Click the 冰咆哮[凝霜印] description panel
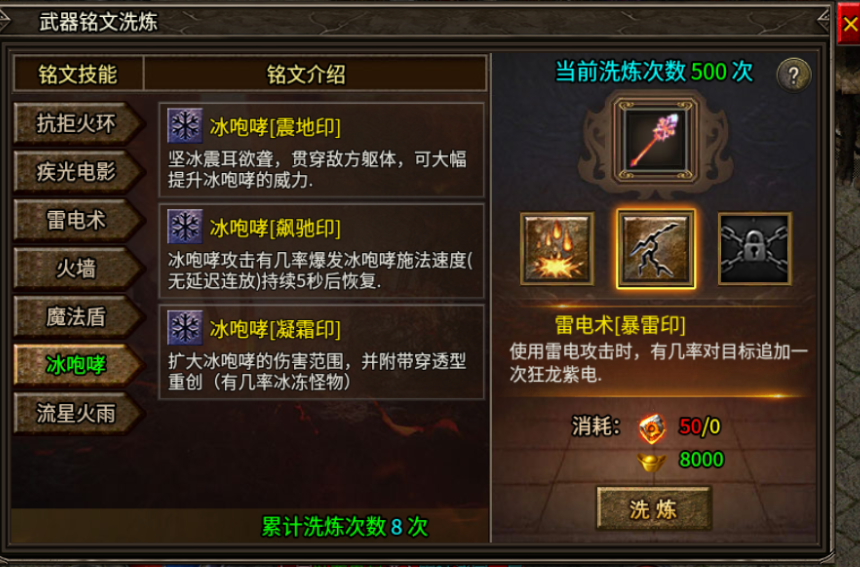860x567 pixels. pos(321,352)
